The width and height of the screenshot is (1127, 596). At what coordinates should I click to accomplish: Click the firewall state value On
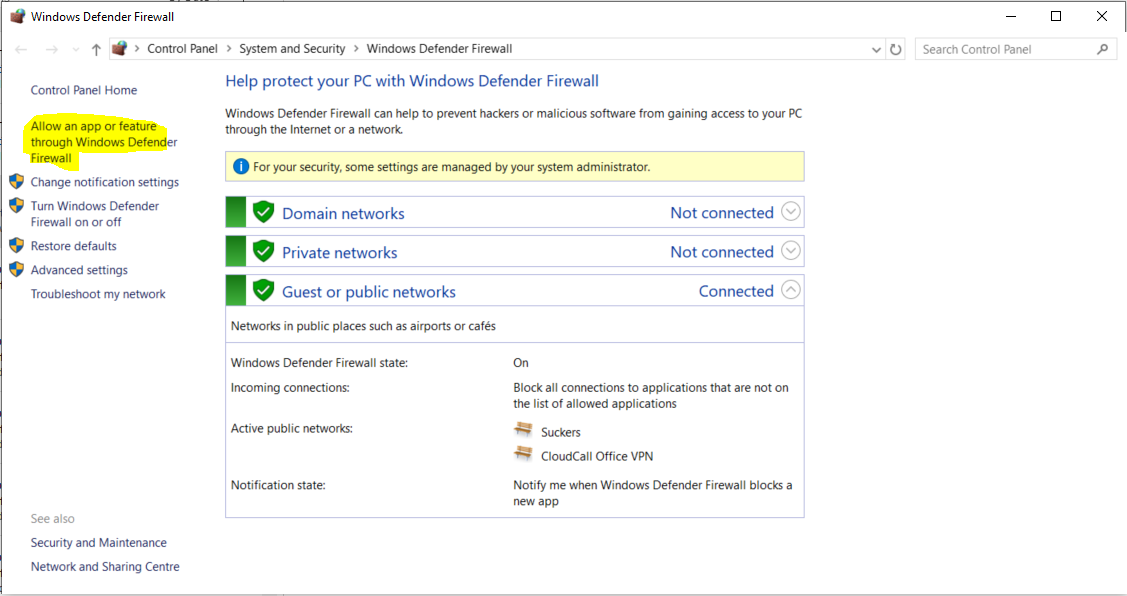[520, 363]
